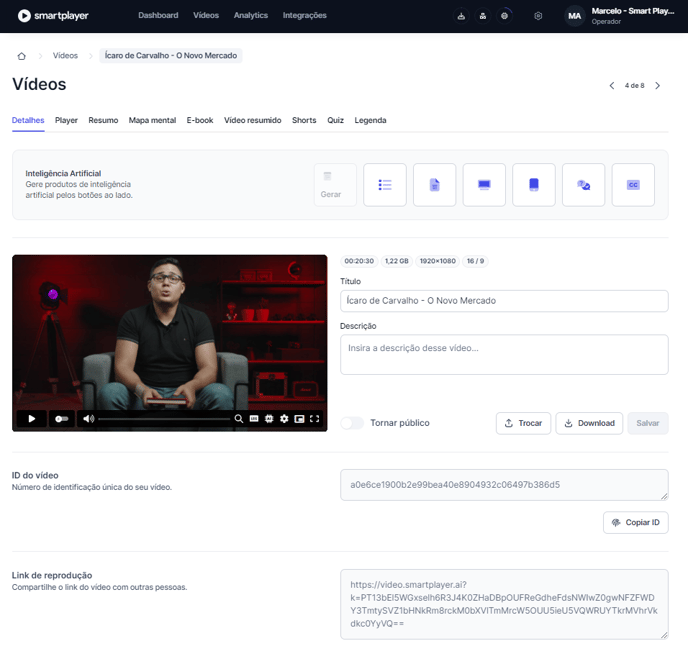Open Marcelo user profile menu

point(622,16)
